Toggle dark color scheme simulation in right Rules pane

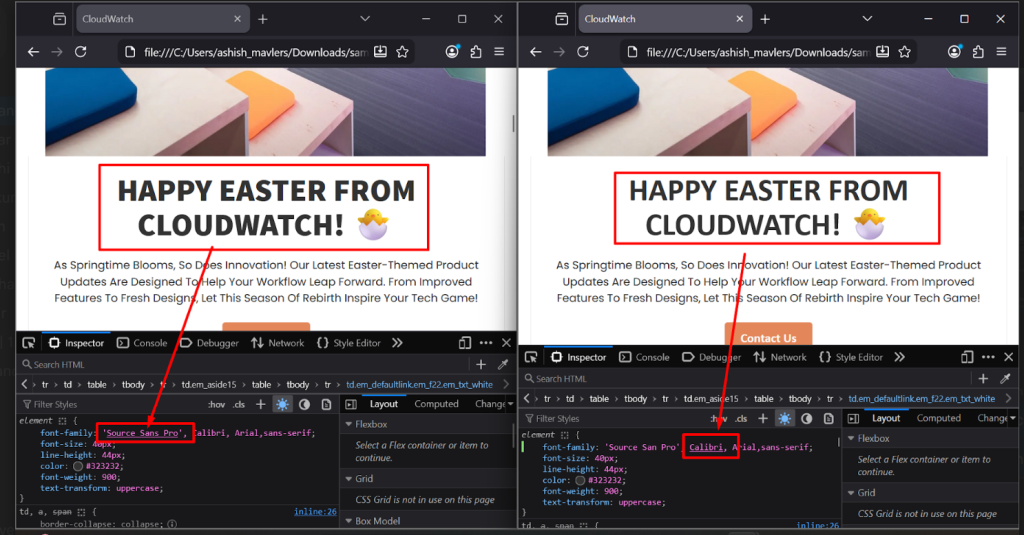click(x=807, y=419)
